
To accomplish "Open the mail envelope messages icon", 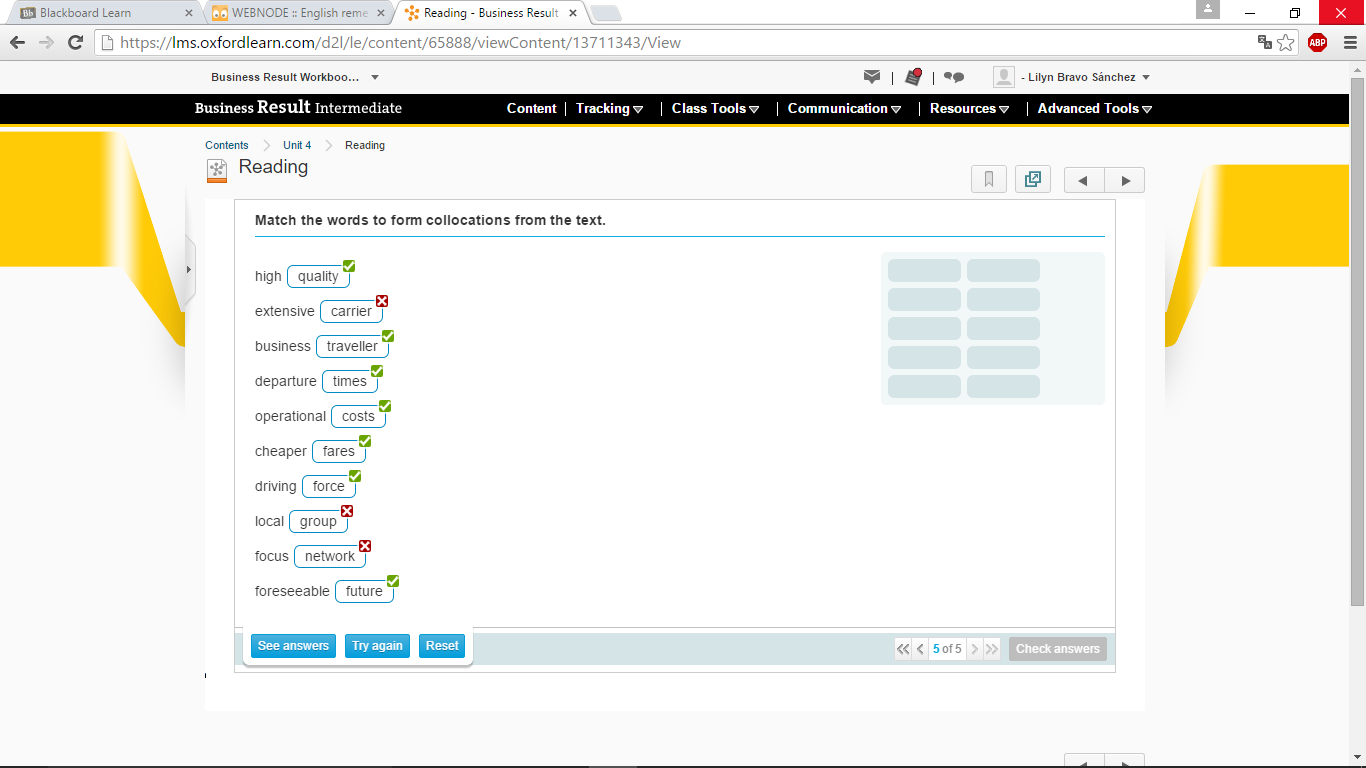I will 872,77.
